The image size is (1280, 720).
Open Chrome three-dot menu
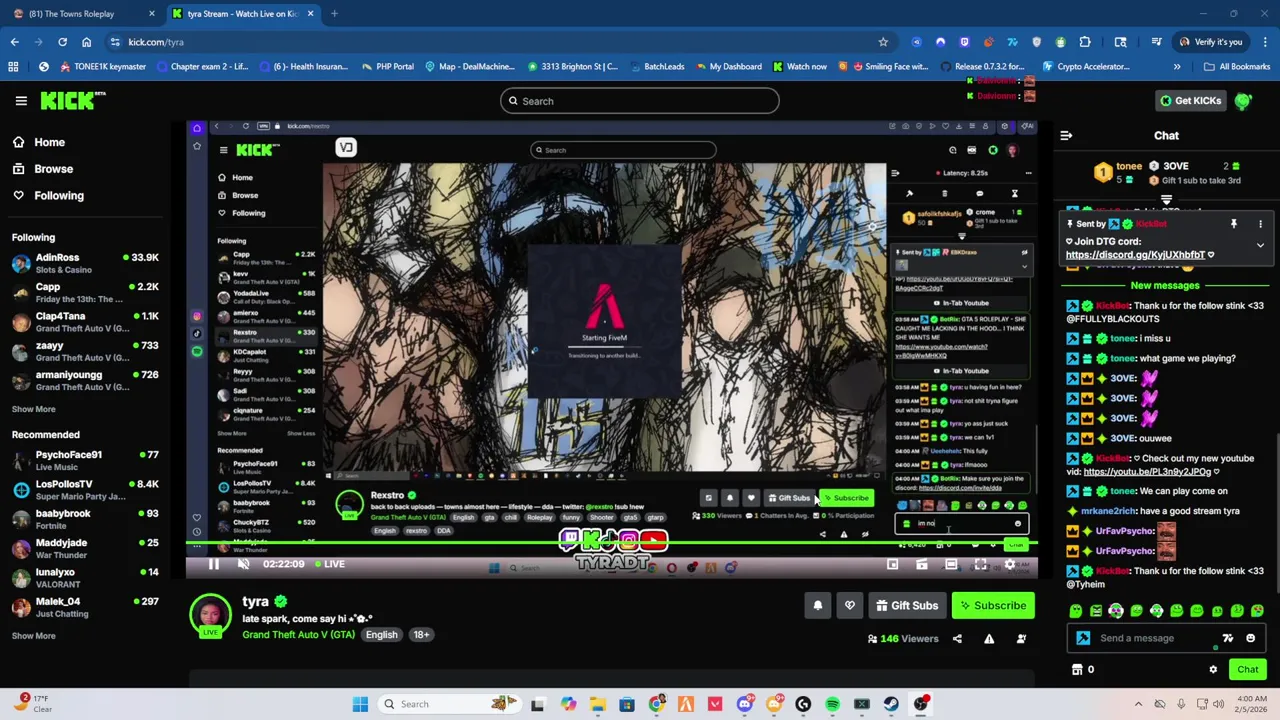(1264, 42)
